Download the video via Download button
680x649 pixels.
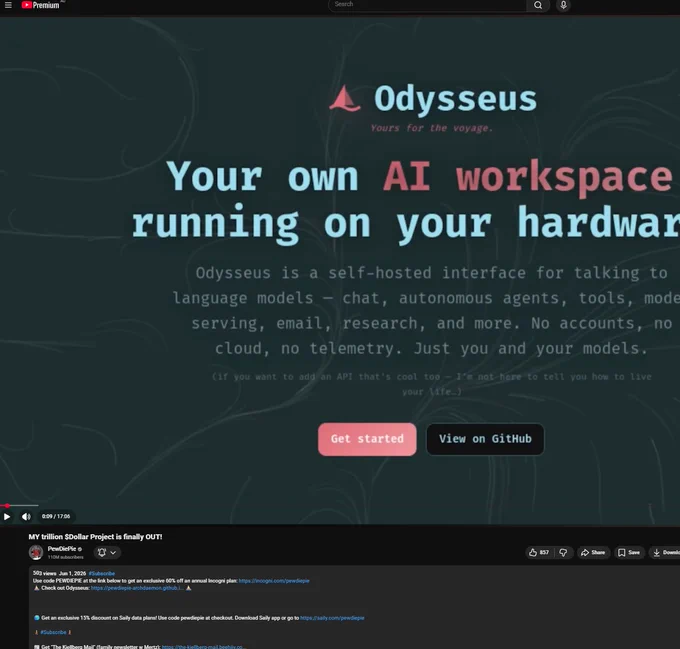pos(665,552)
